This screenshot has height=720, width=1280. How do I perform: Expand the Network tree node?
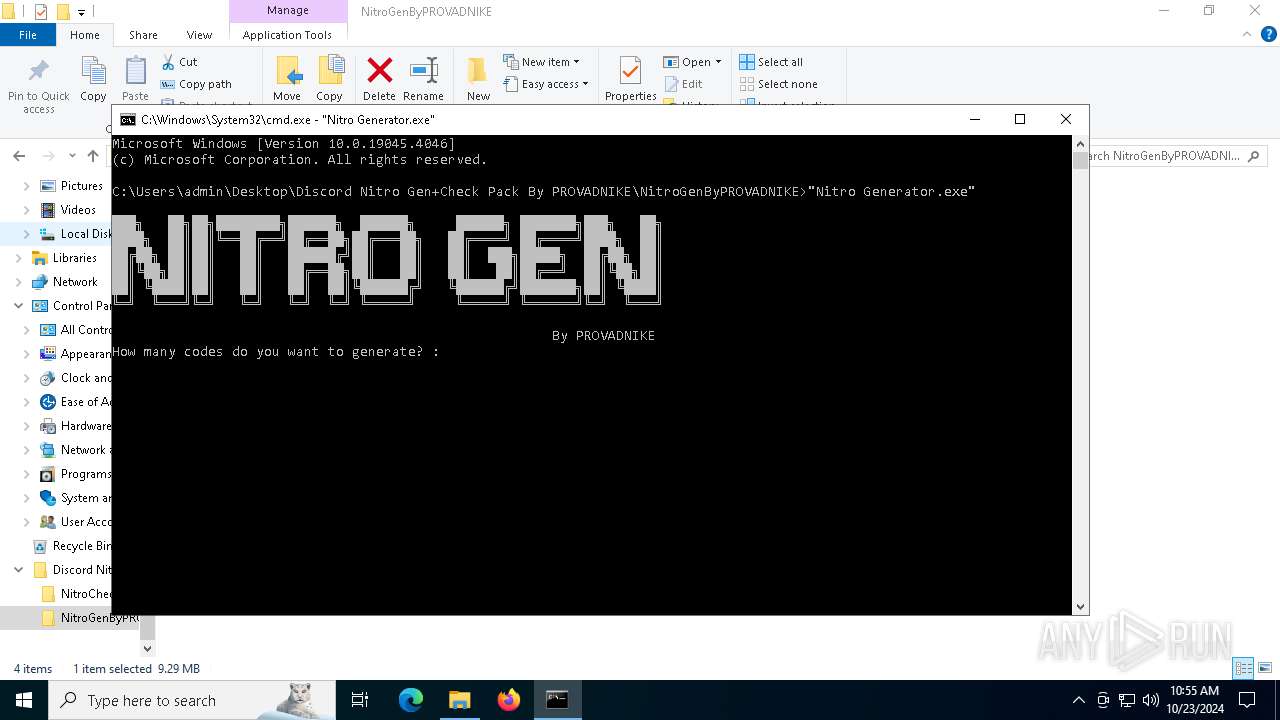(x=18, y=282)
